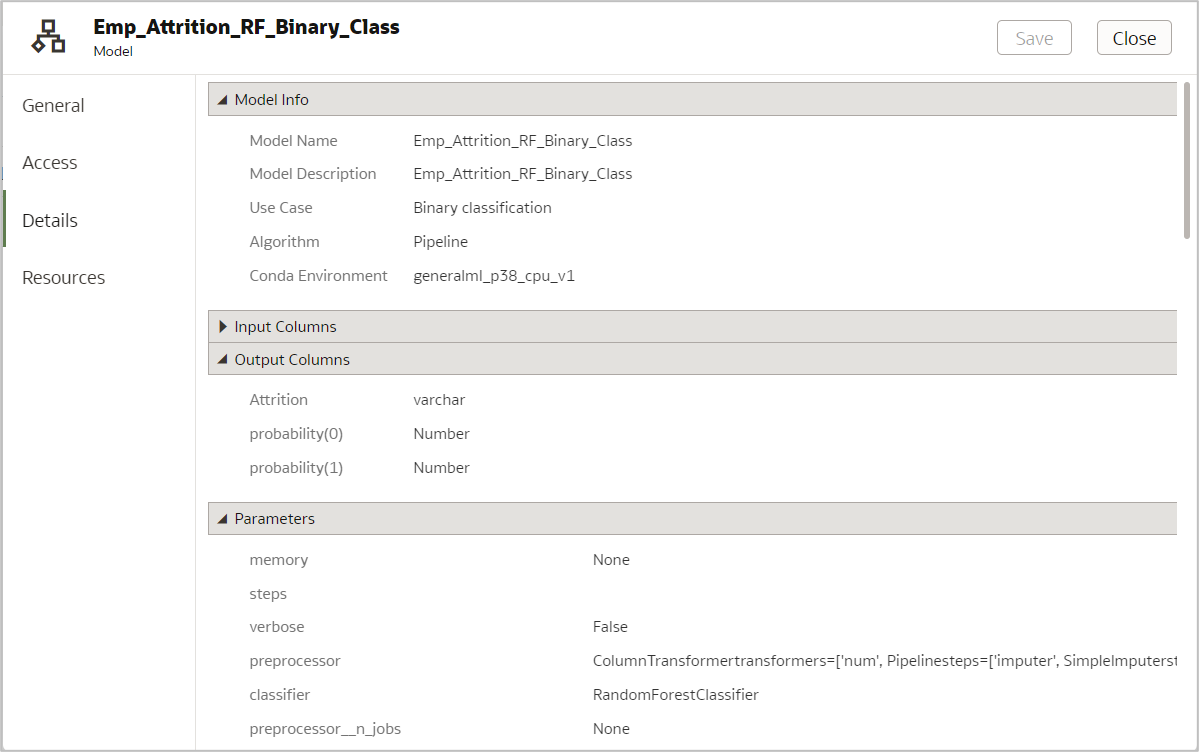Go to the Resources tab
This screenshot has height=752, width=1199.
(x=63, y=278)
